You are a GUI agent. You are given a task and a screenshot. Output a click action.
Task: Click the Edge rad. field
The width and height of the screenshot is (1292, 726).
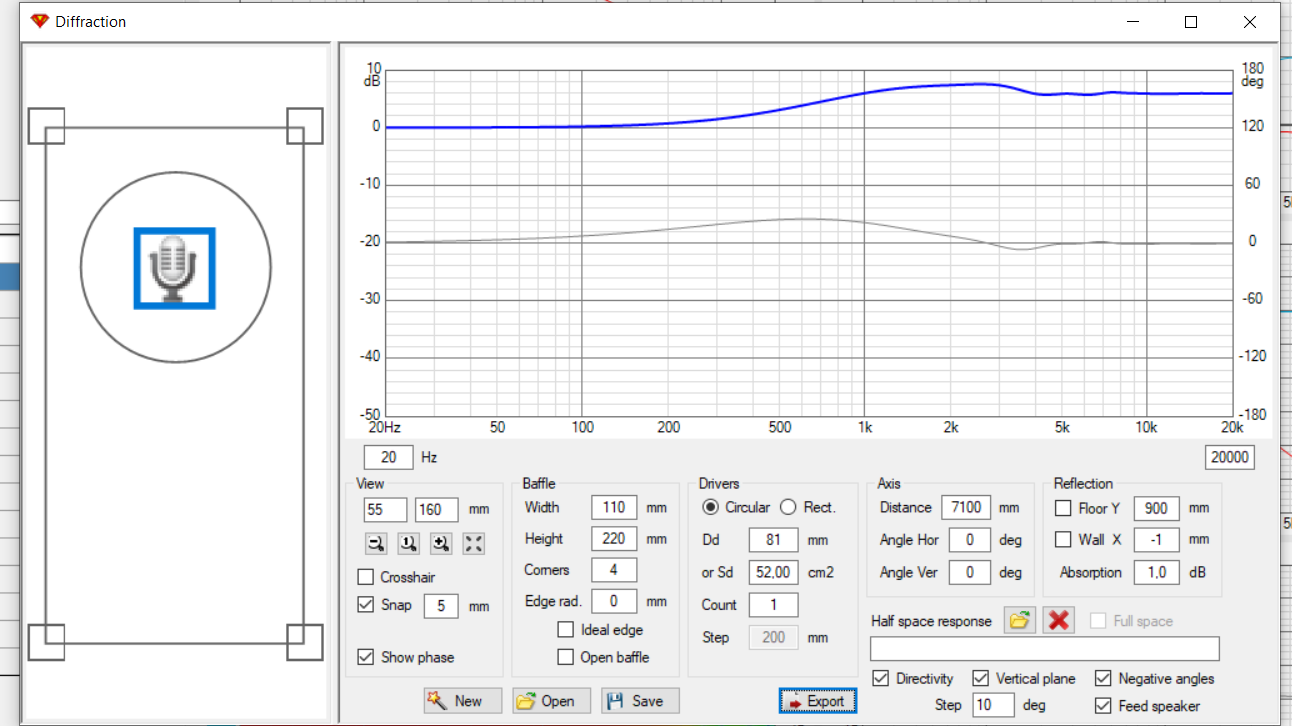click(614, 601)
